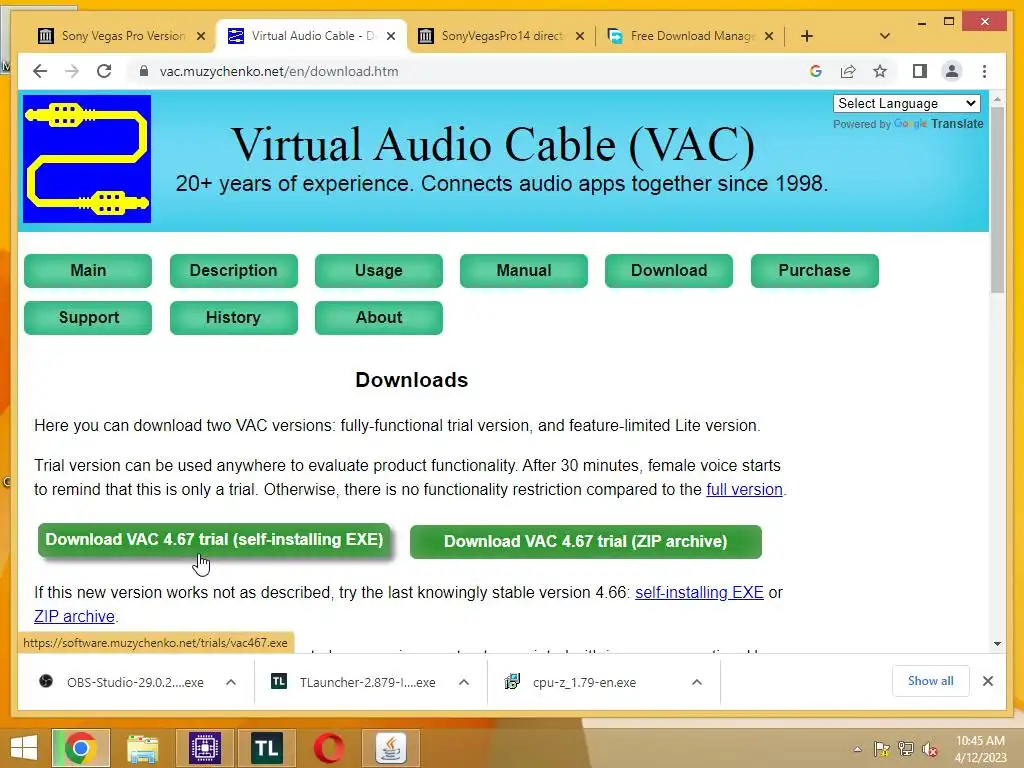
Task: Close the Virtual Audio Cable tab
Action: (x=391, y=36)
